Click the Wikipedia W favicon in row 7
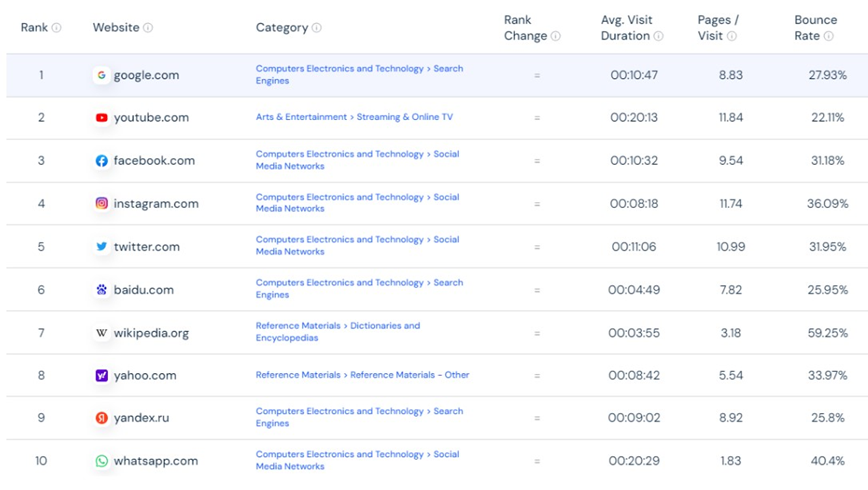 point(101,333)
